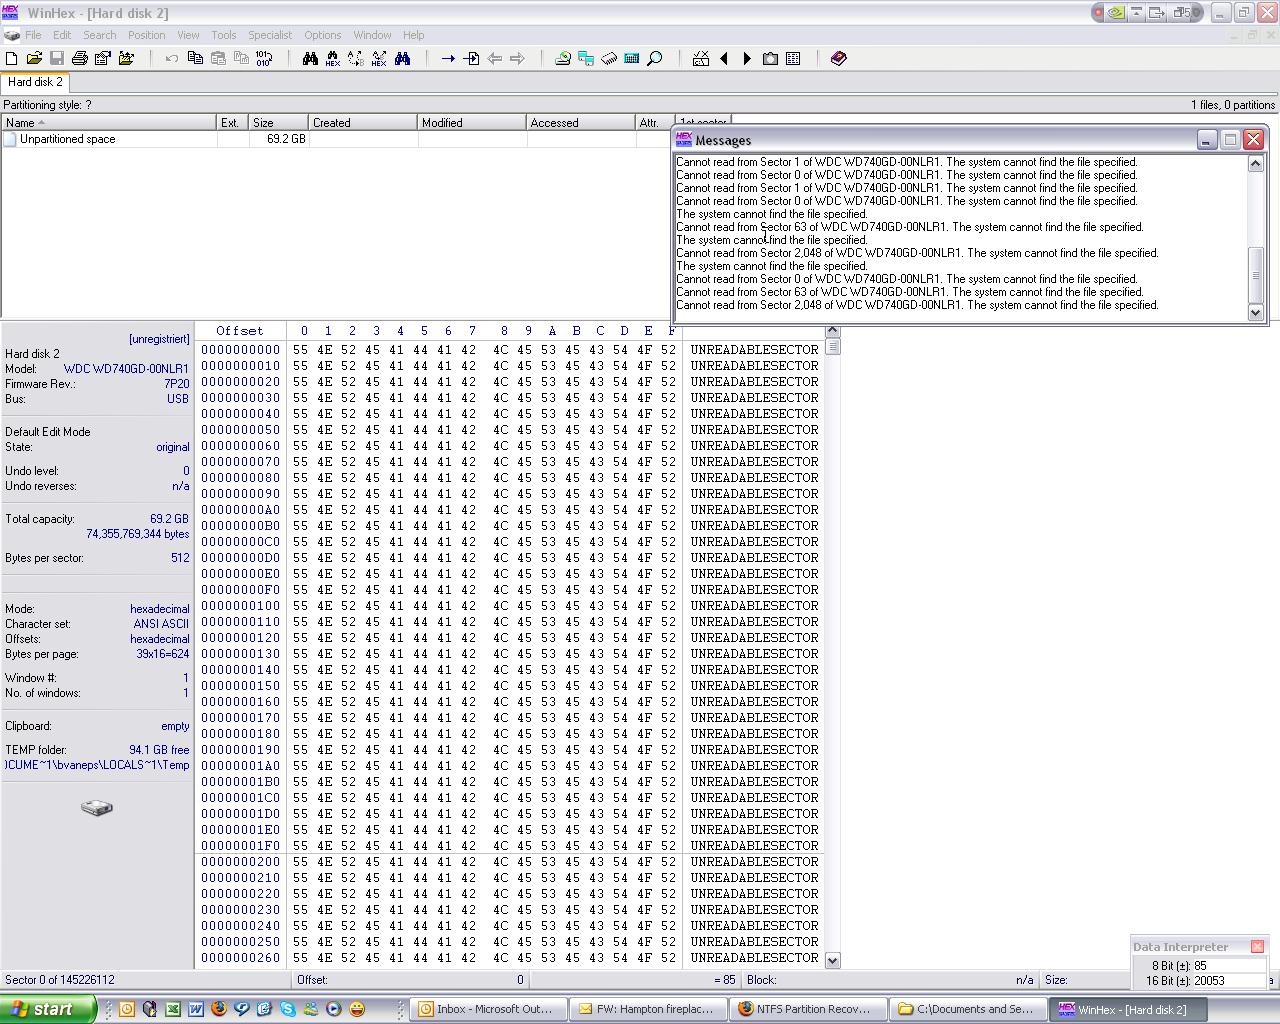Click the Copy block icon
This screenshot has width=1280, height=1024.
[195, 59]
